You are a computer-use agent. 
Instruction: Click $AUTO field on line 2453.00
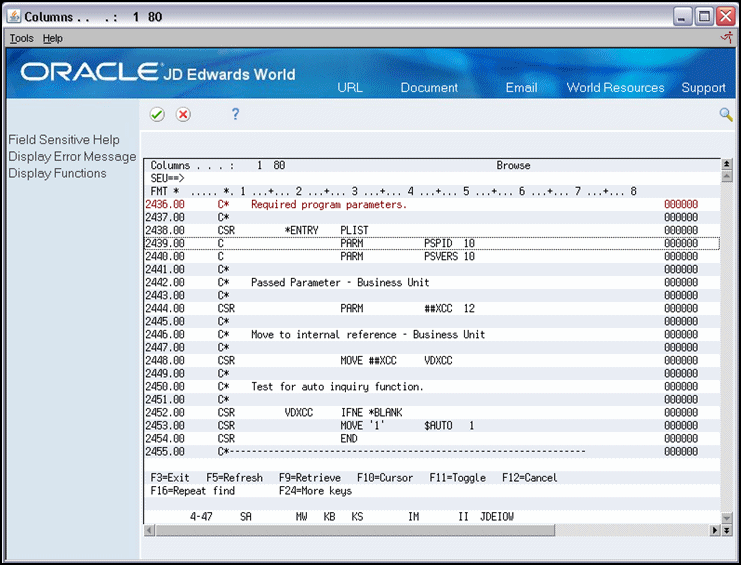(438, 426)
